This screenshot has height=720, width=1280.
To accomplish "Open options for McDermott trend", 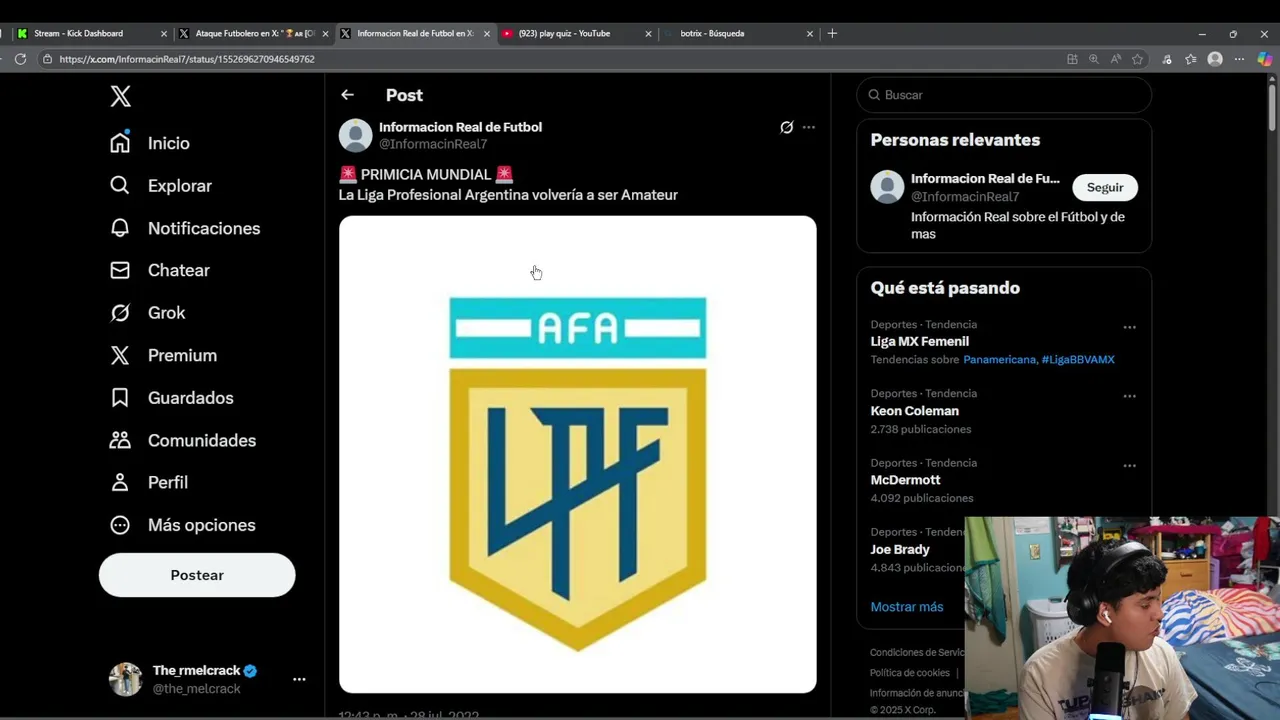I will (x=1129, y=465).
